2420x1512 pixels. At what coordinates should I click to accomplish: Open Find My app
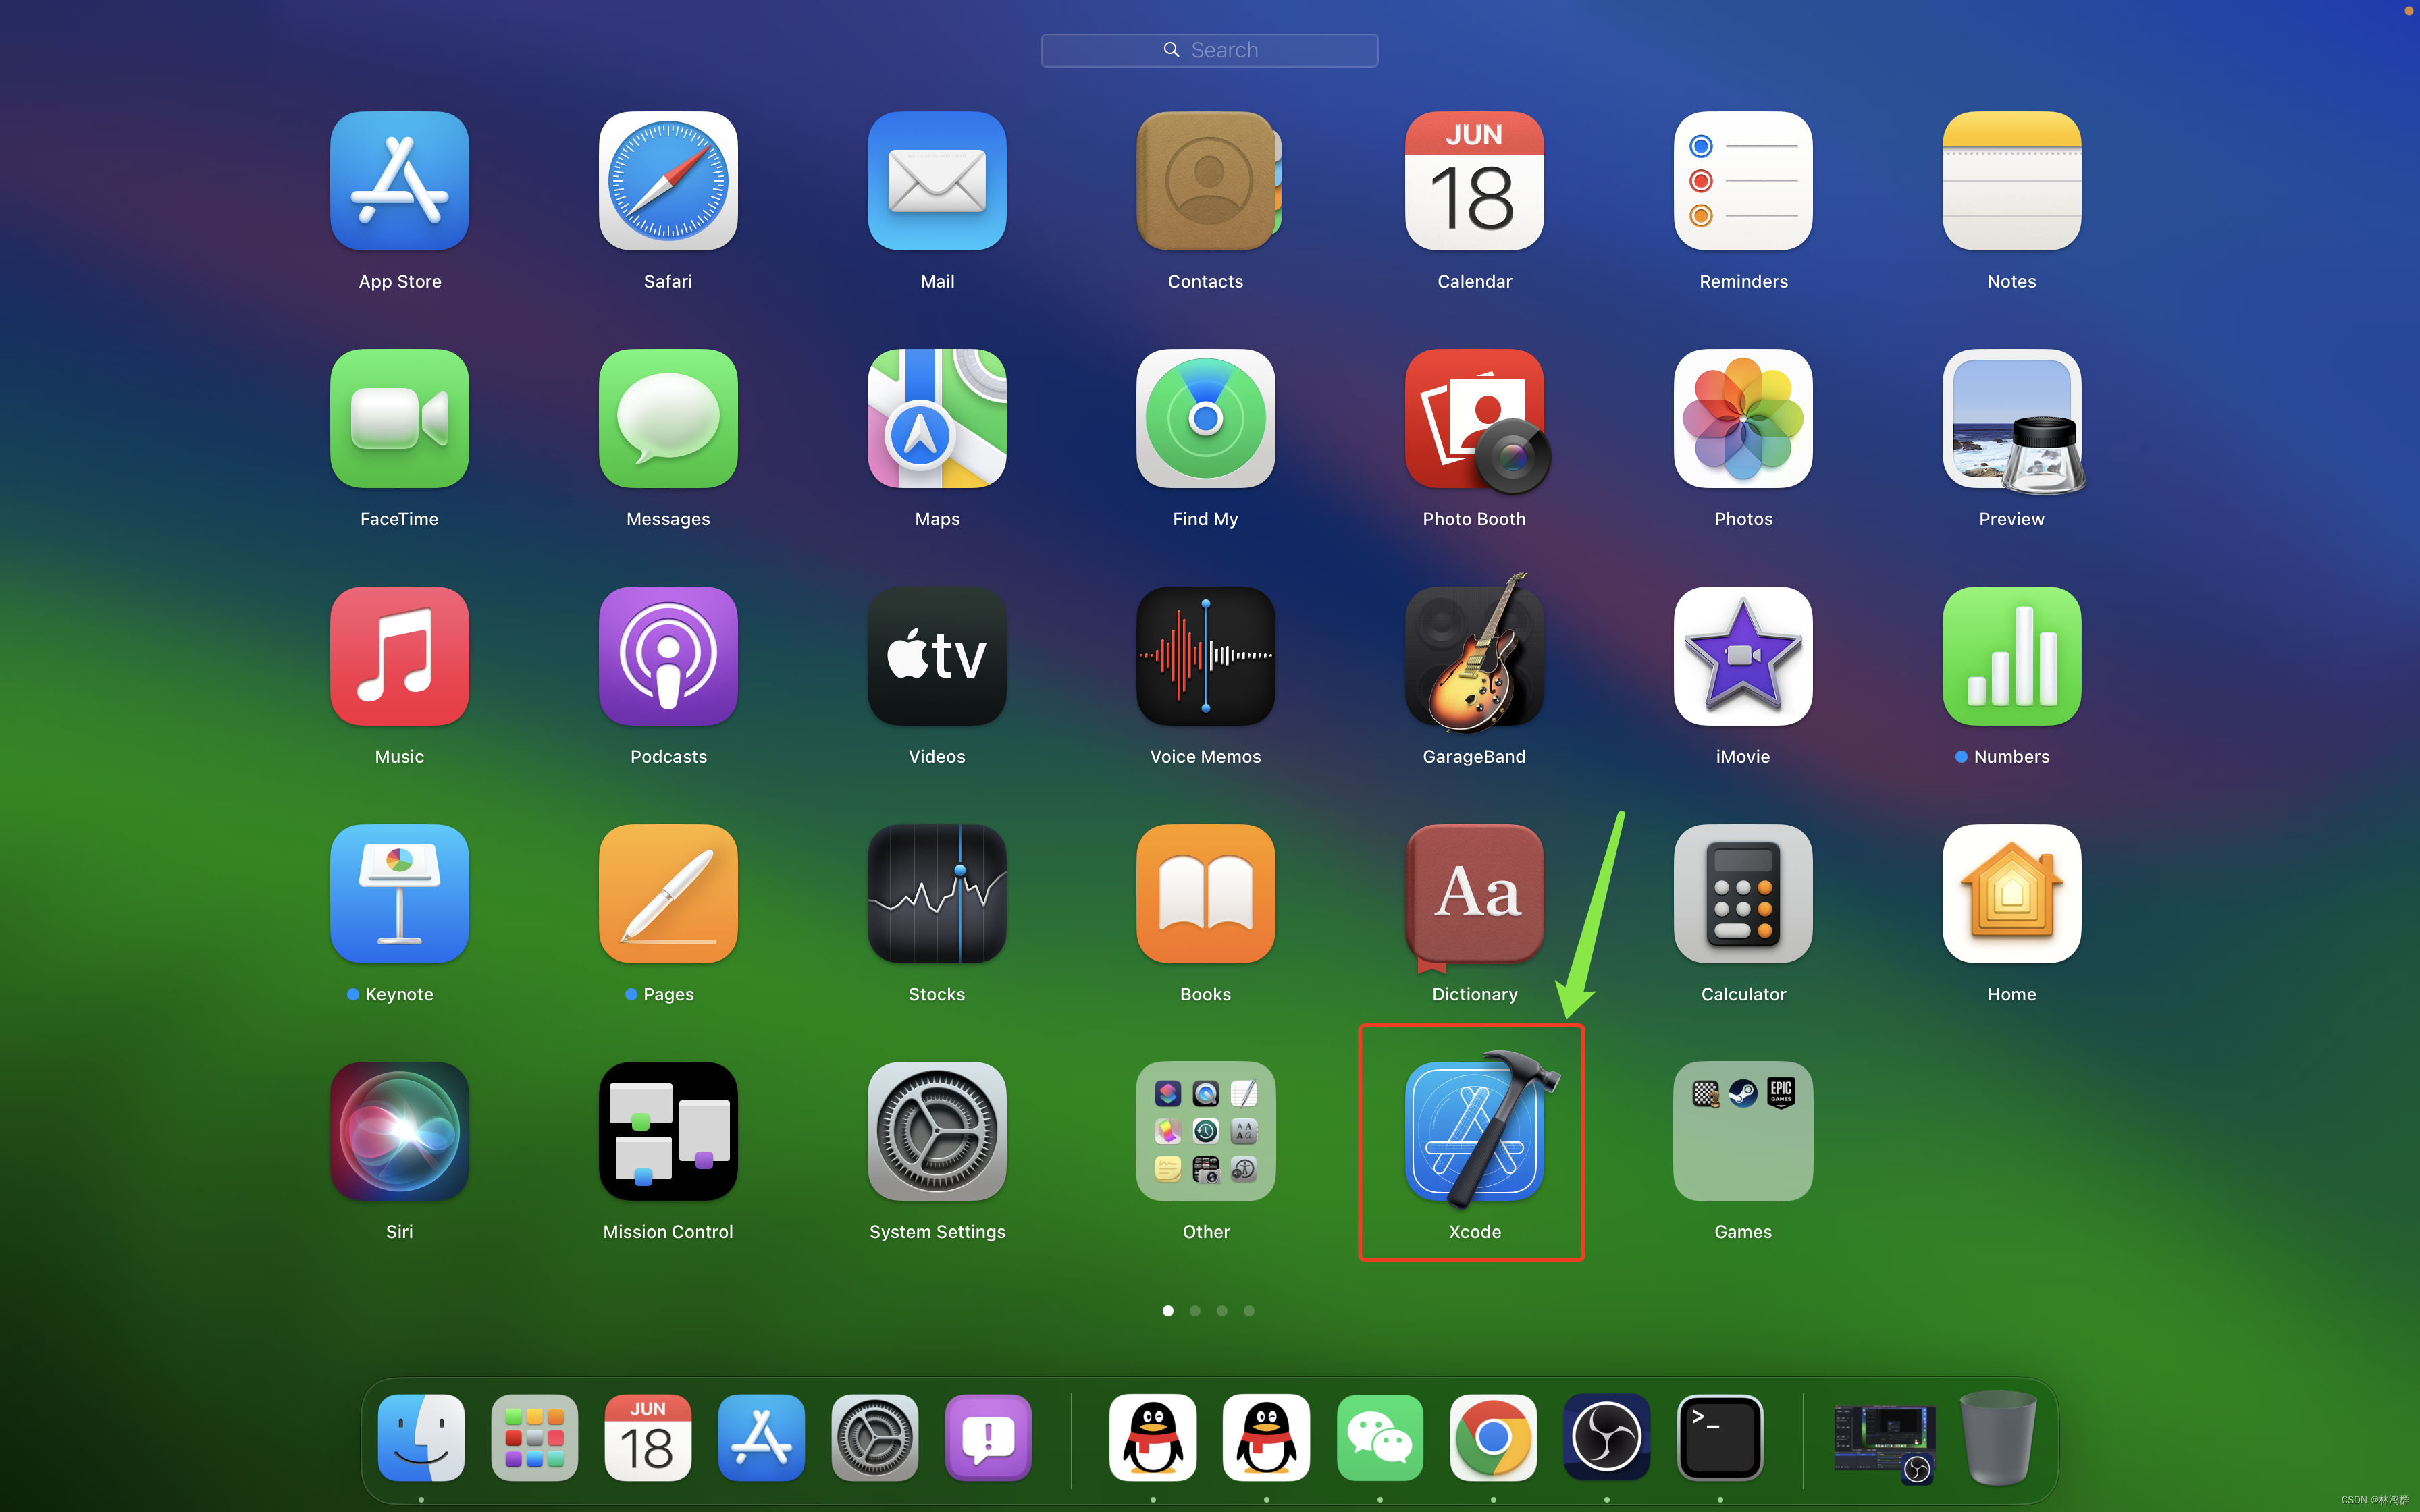1205,418
